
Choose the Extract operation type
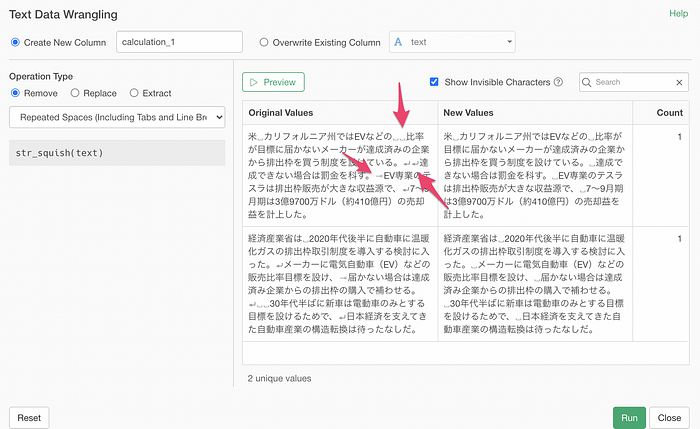(134, 93)
